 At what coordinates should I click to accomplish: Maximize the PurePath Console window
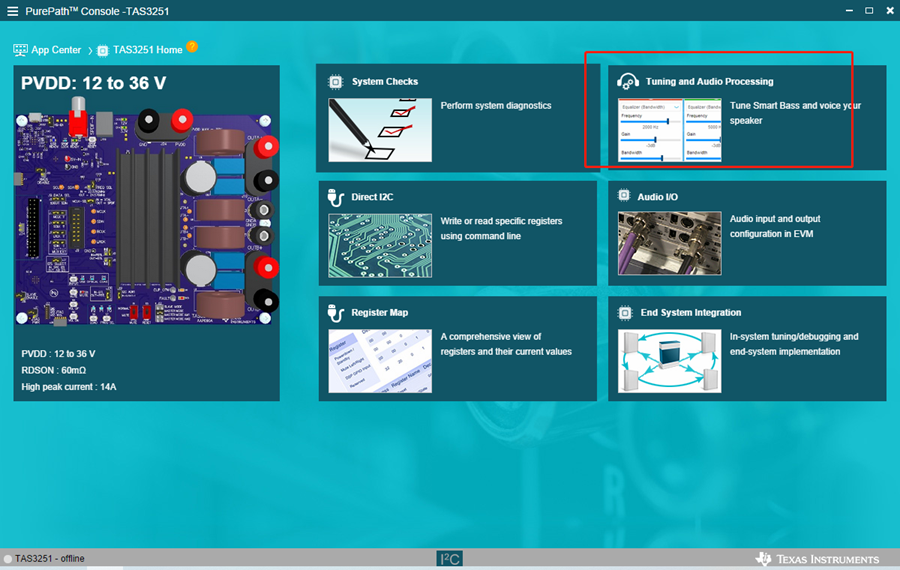click(869, 11)
